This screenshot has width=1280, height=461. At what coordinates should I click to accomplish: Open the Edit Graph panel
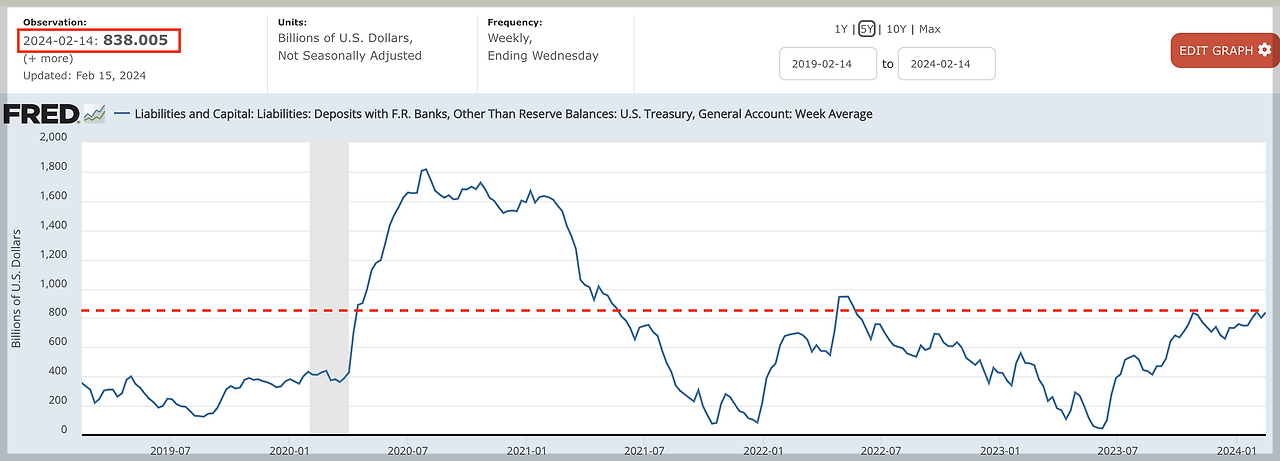pos(1225,50)
